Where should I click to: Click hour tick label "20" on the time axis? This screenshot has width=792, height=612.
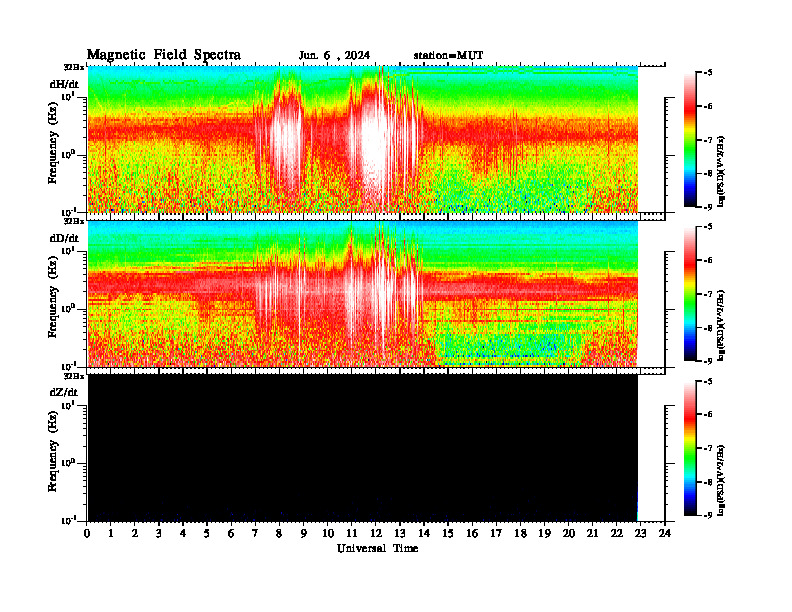568,534
